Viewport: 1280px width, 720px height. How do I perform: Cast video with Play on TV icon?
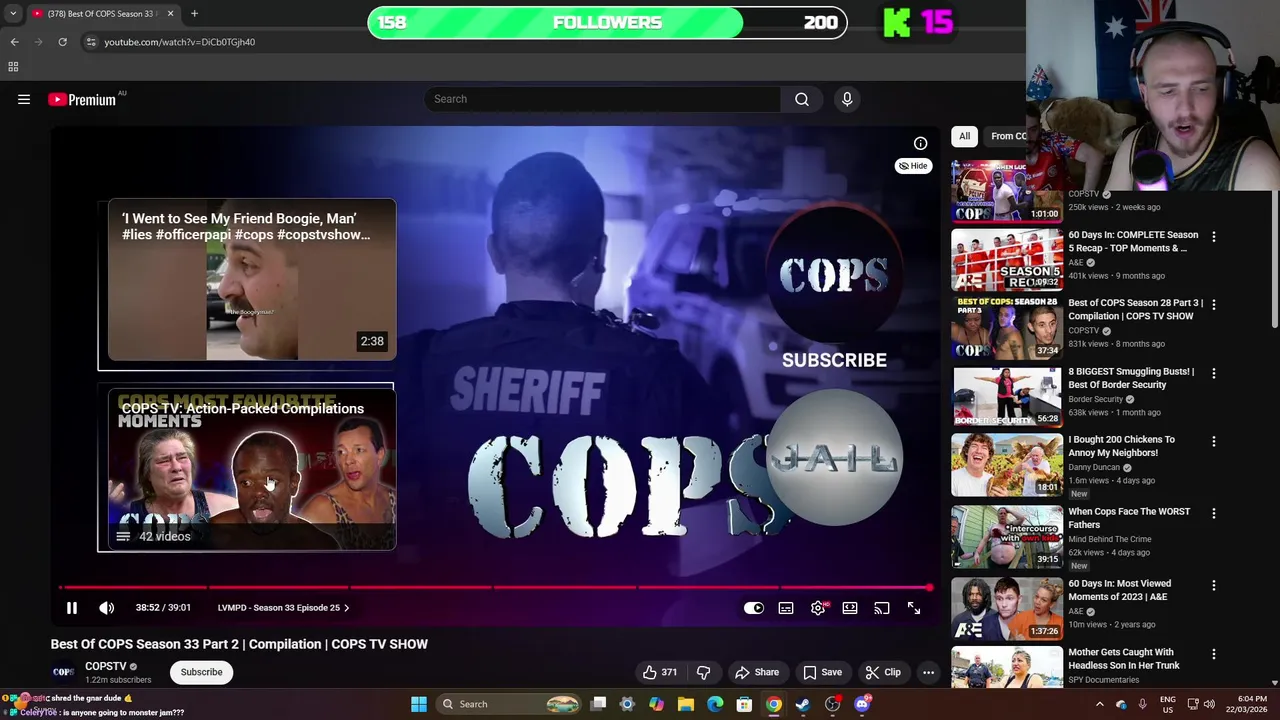[882, 608]
